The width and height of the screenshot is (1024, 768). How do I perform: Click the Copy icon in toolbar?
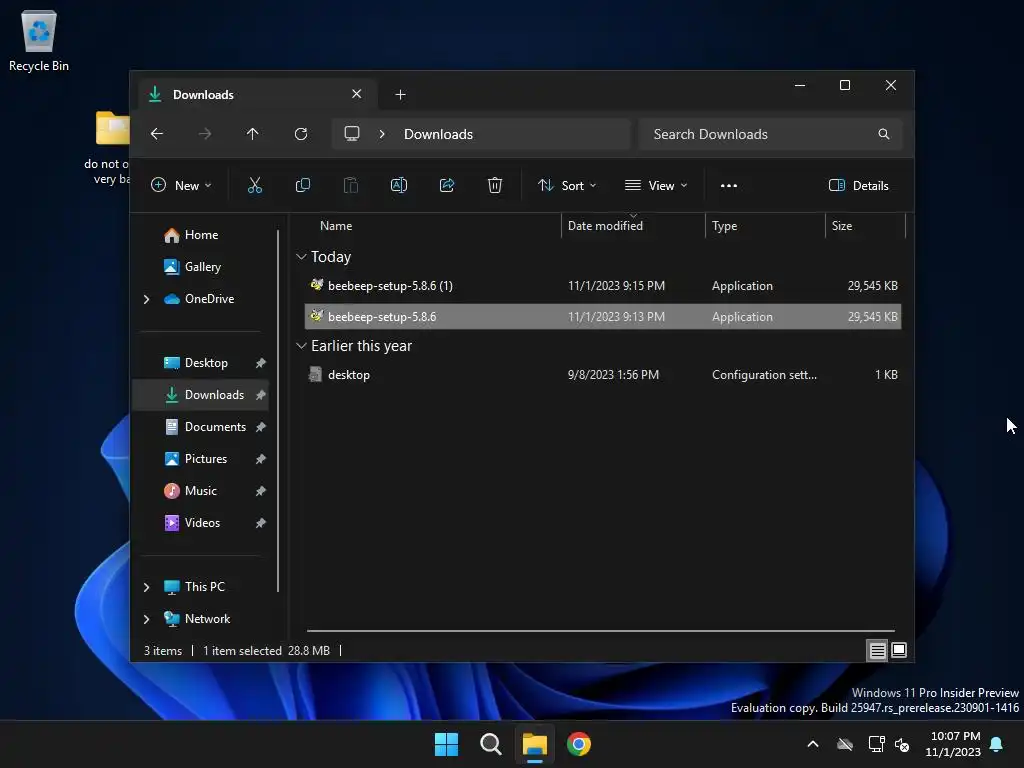point(302,185)
